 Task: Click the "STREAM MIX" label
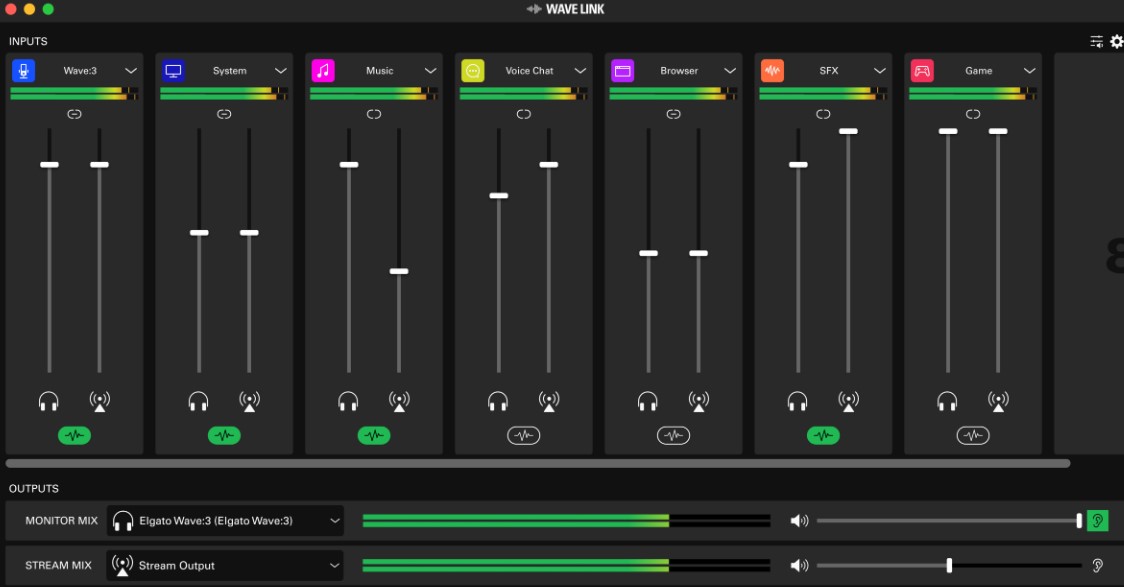(59, 565)
